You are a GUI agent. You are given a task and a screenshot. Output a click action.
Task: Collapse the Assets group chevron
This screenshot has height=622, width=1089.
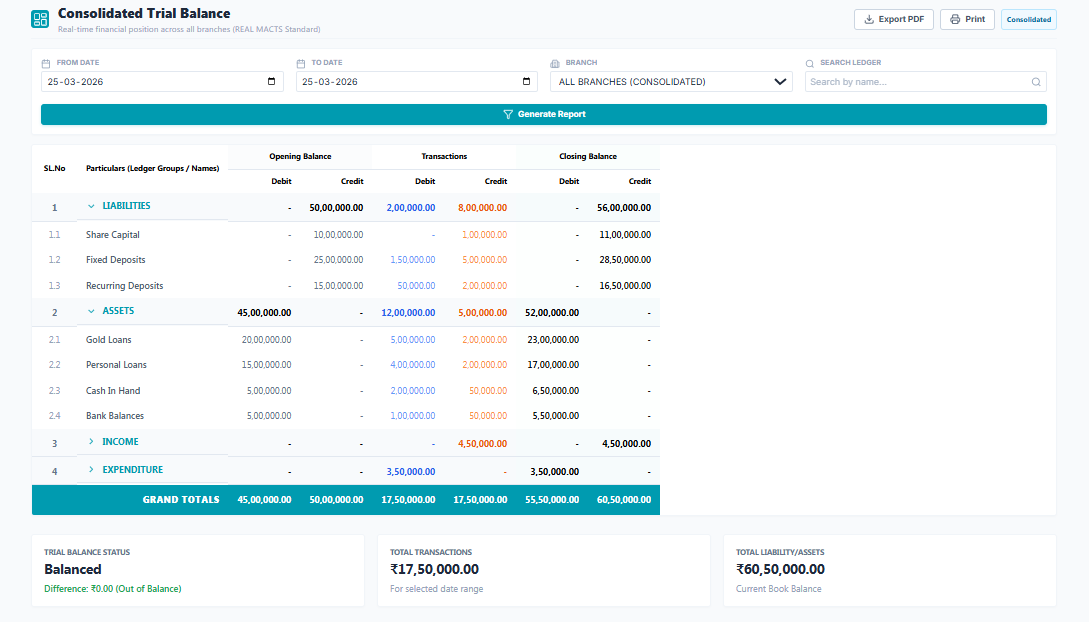point(92,311)
